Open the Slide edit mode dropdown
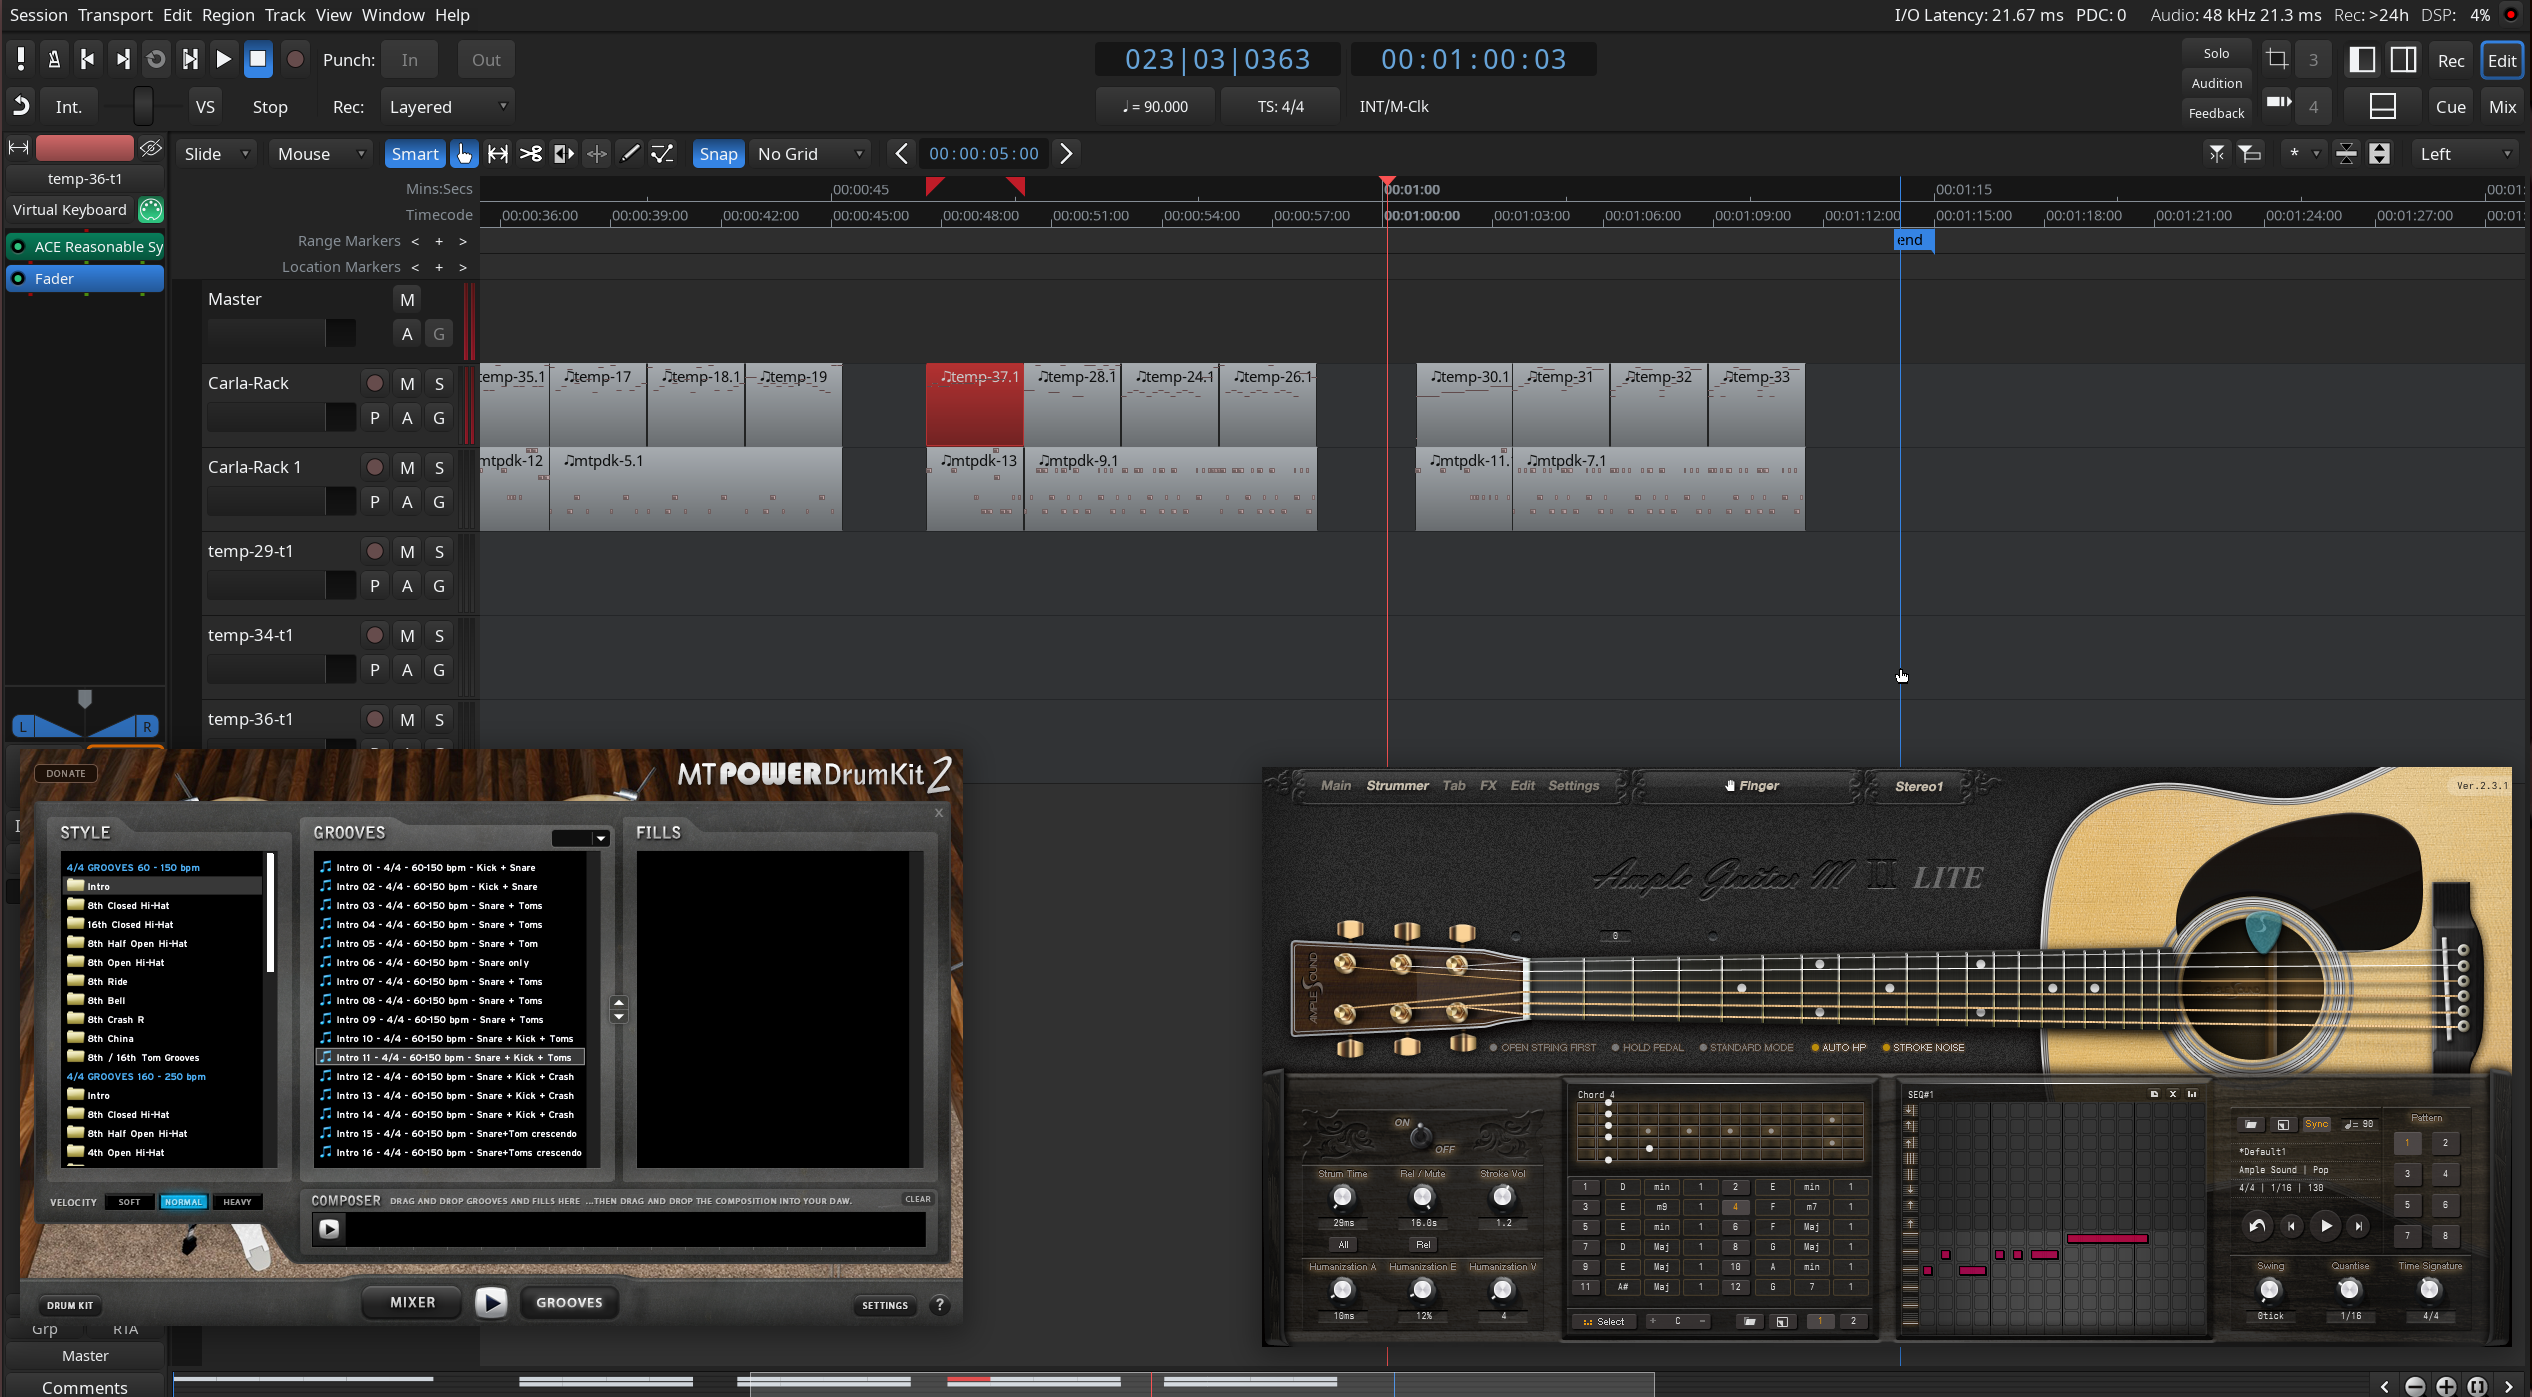The height and width of the screenshot is (1397, 2532). pyautogui.click(x=216, y=154)
